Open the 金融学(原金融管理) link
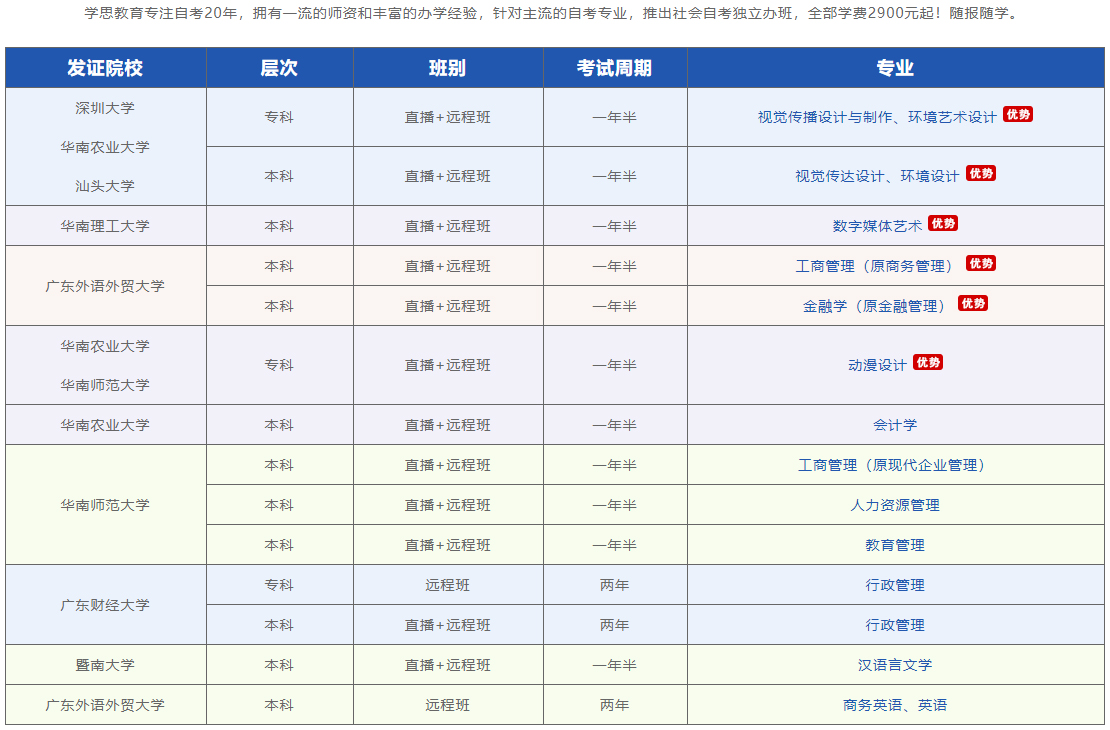The width and height of the screenshot is (1110, 730). [x=877, y=307]
